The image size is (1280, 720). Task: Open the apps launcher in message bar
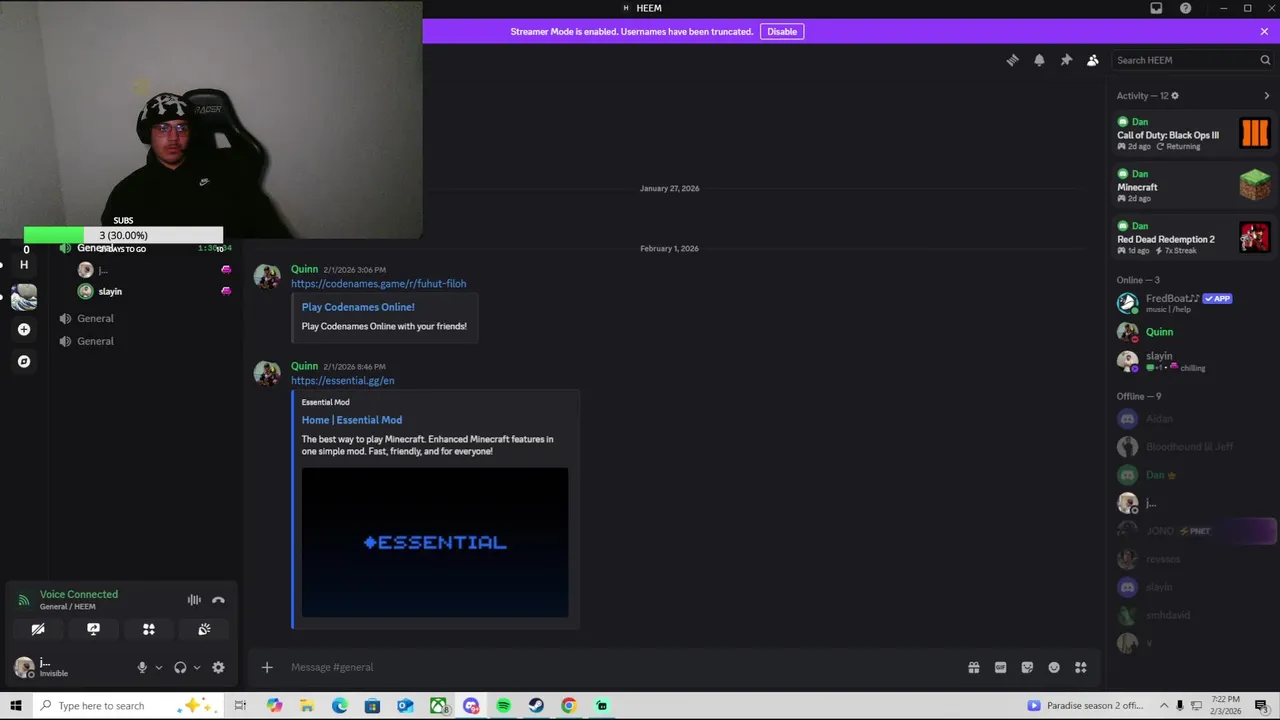click(1081, 667)
